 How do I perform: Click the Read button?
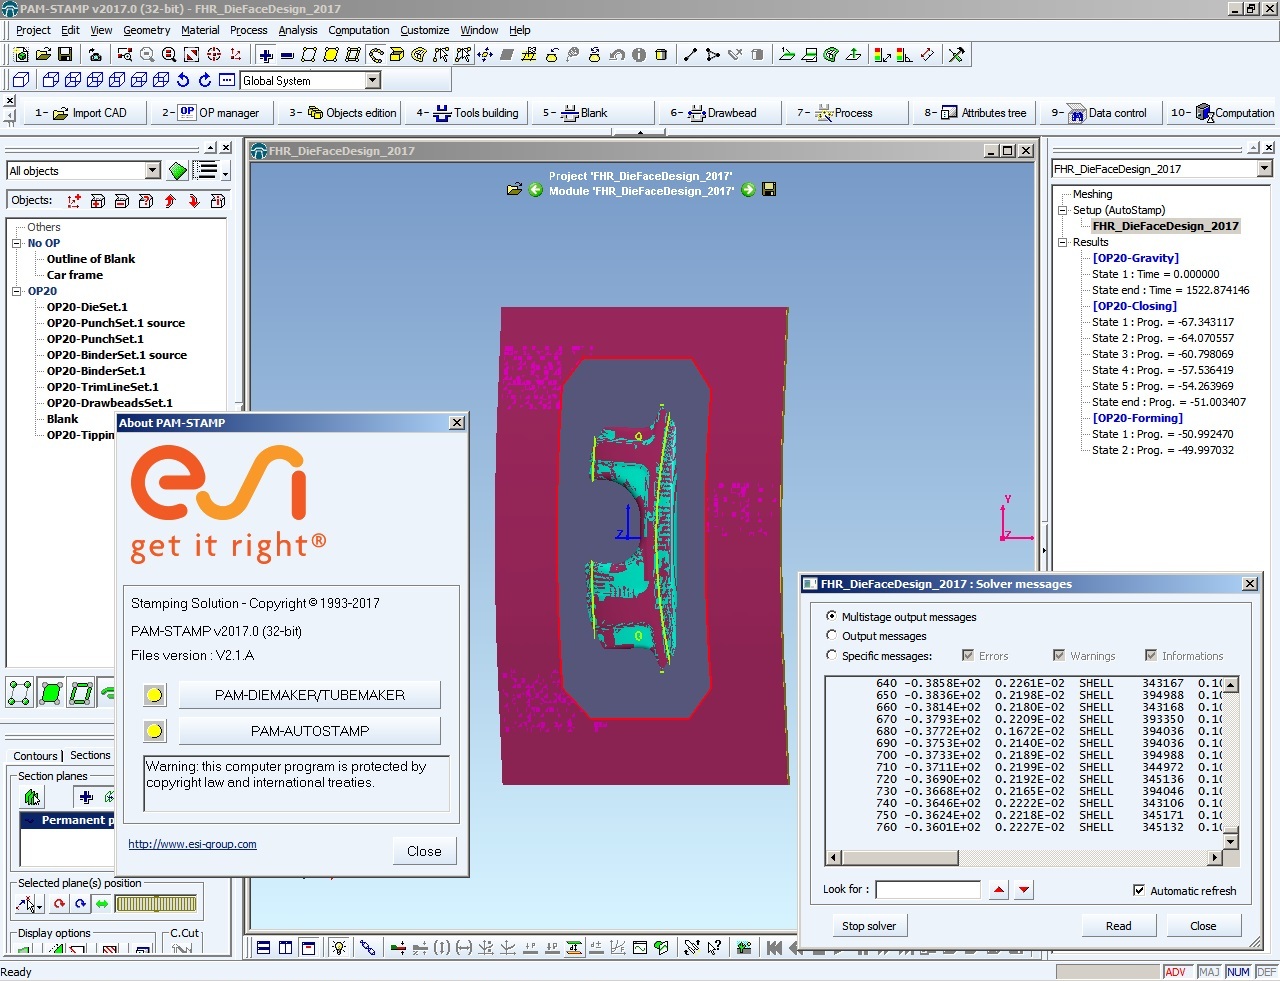(1119, 926)
